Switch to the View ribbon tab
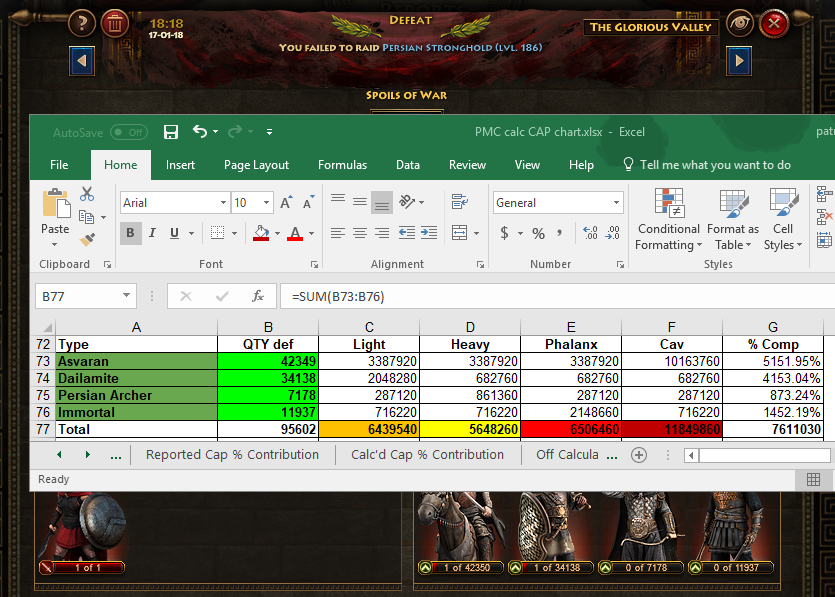The height and width of the screenshot is (597, 835). pyautogui.click(x=527, y=165)
